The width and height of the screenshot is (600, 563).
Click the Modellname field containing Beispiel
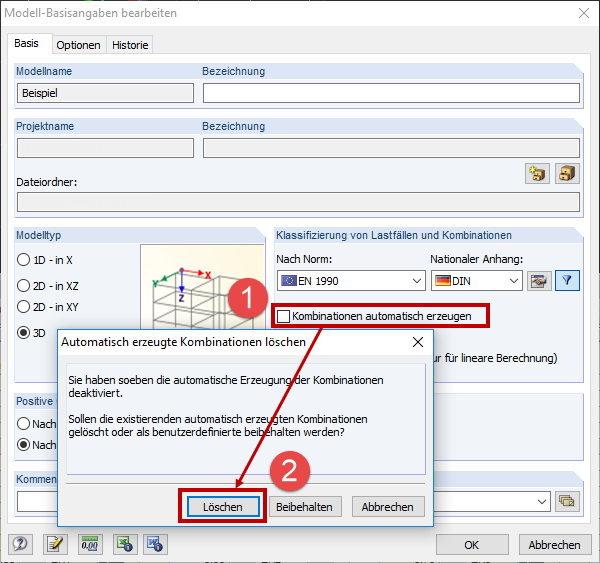(x=106, y=93)
